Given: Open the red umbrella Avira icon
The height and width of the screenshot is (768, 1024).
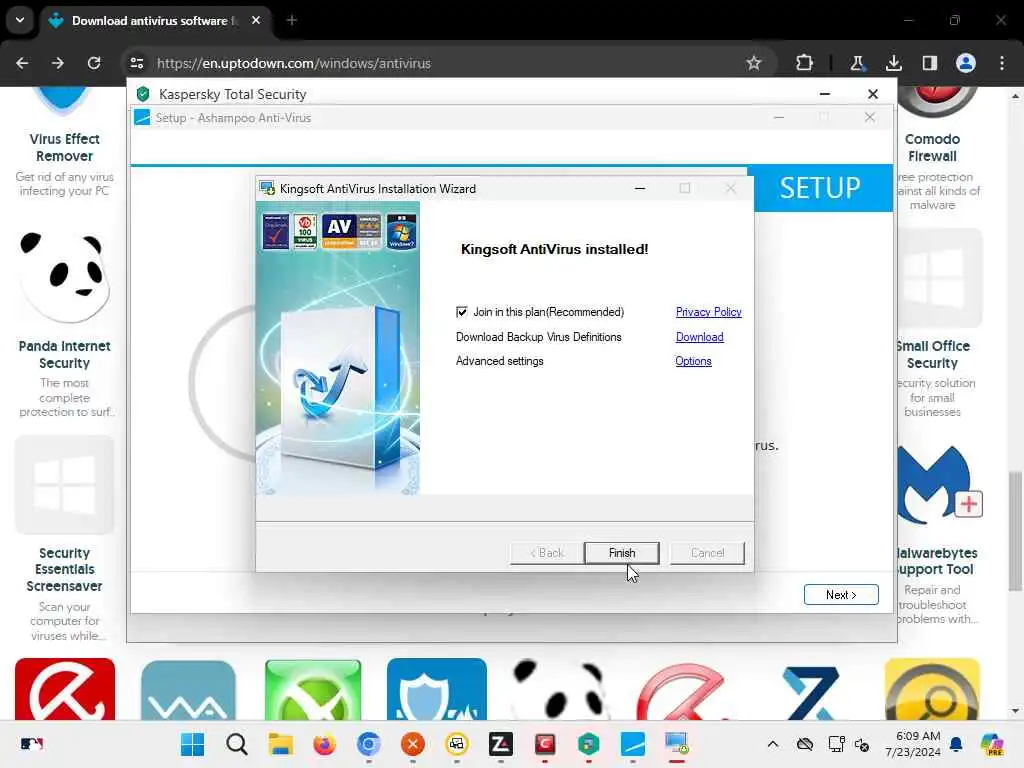Looking at the screenshot, I should pyautogui.click(x=65, y=689).
